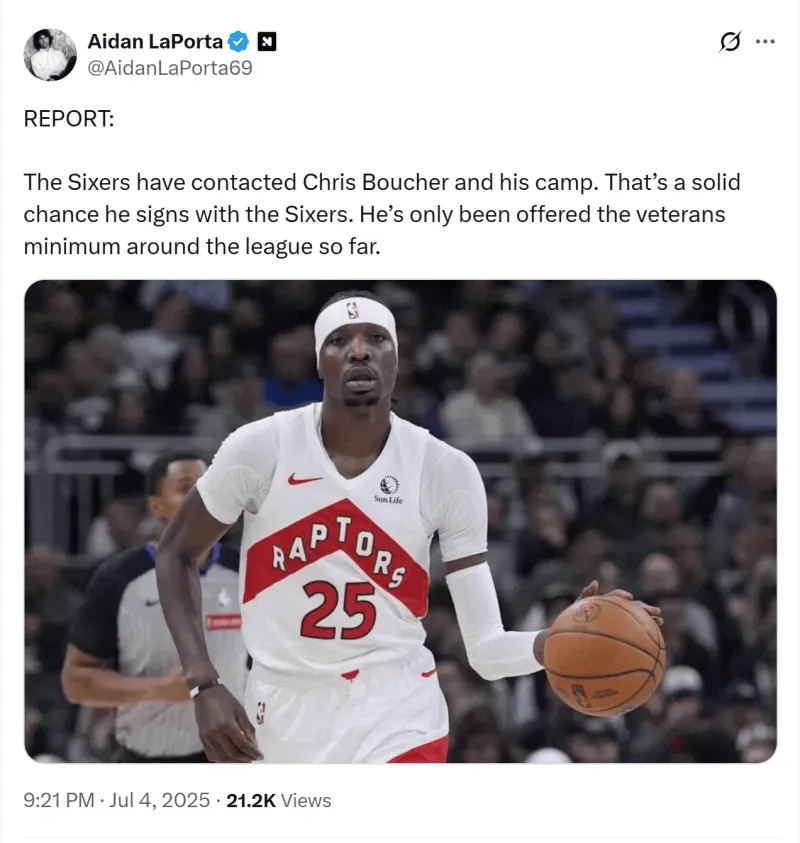The height and width of the screenshot is (843, 800).
Task: Open the @AidanLaPorta69 handle link
Action: [x=169, y=68]
